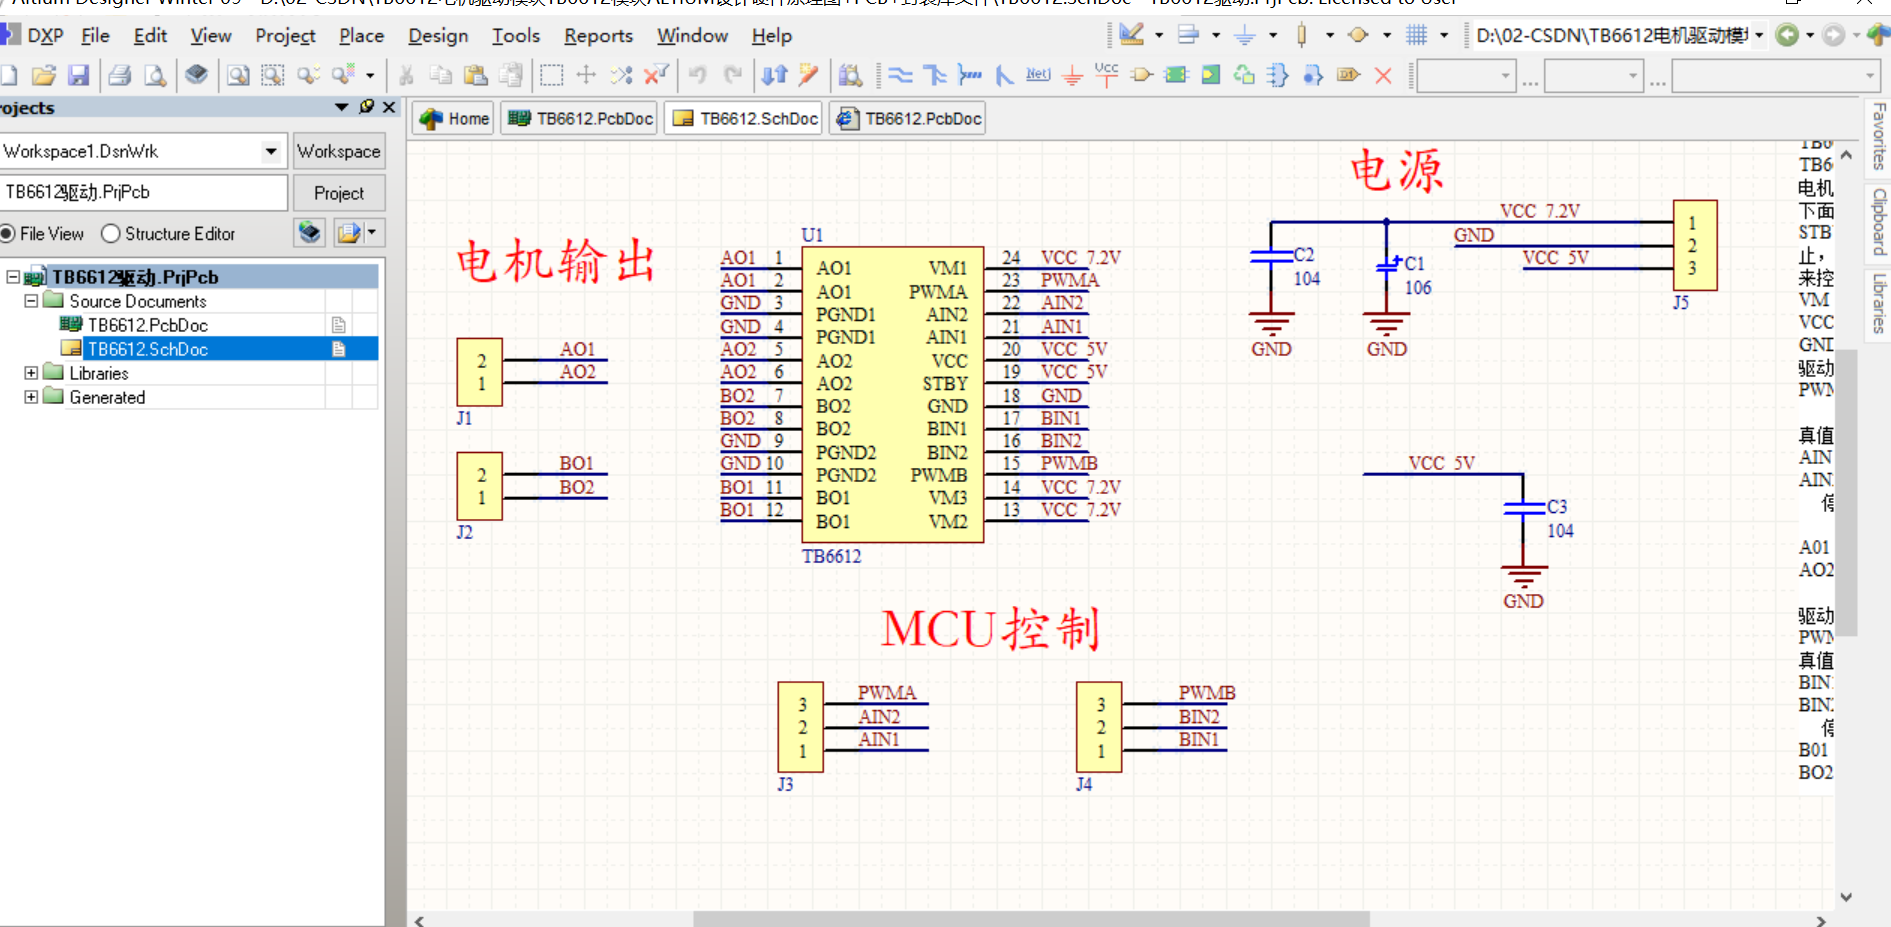Expand the Libraries folder
Viewport: 1891px width, 927px height.
coord(31,372)
